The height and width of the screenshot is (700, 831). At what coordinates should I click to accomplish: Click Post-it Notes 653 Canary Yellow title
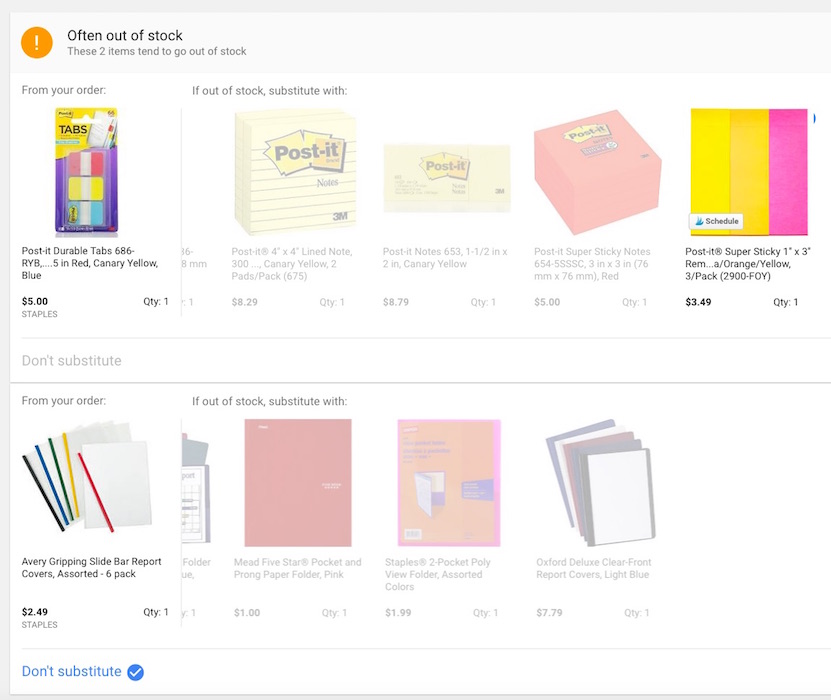click(445, 258)
